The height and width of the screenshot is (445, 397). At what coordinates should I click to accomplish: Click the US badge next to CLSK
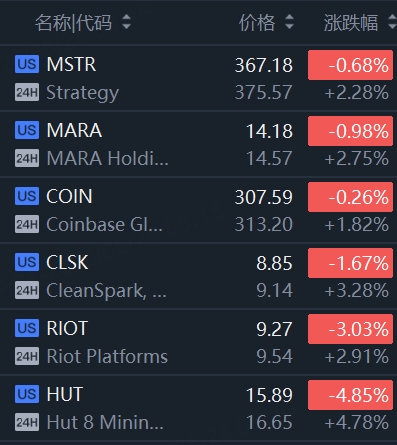(x=27, y=262)
